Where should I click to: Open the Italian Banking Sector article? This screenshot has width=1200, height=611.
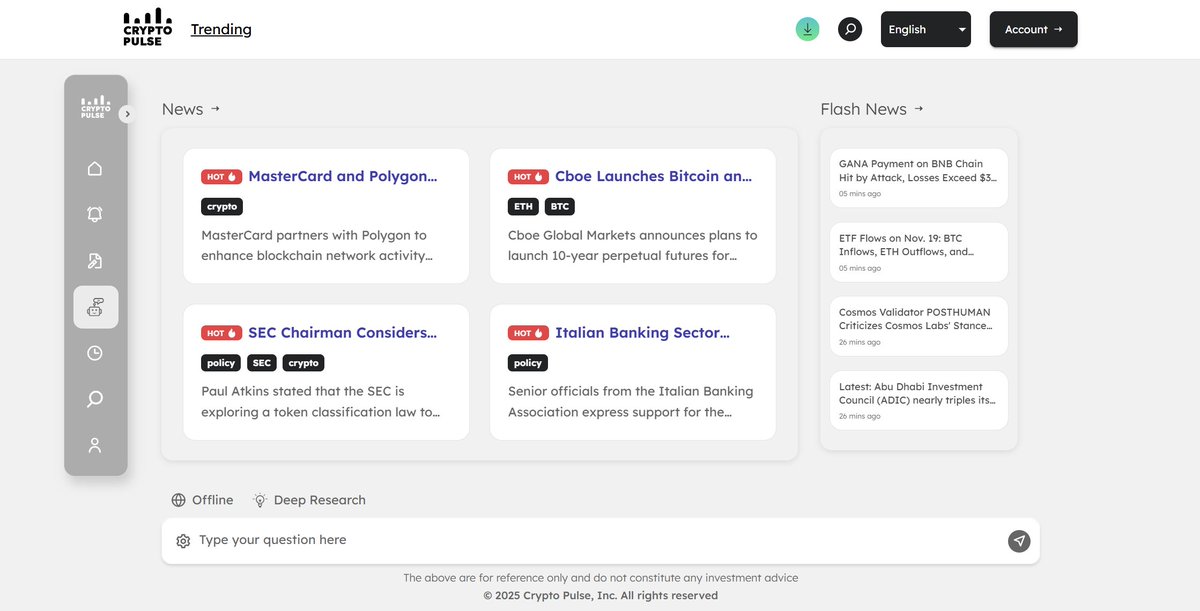(x=642, y=332)
